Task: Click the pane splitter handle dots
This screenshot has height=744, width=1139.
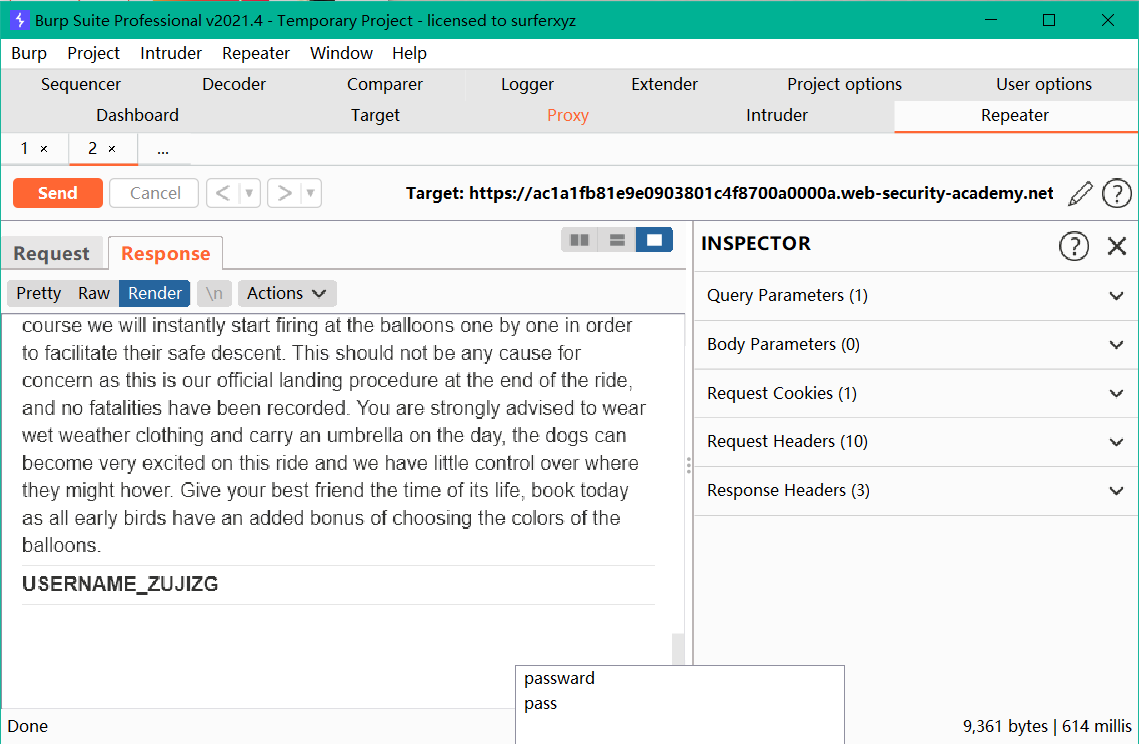Action: click(689, 465)
